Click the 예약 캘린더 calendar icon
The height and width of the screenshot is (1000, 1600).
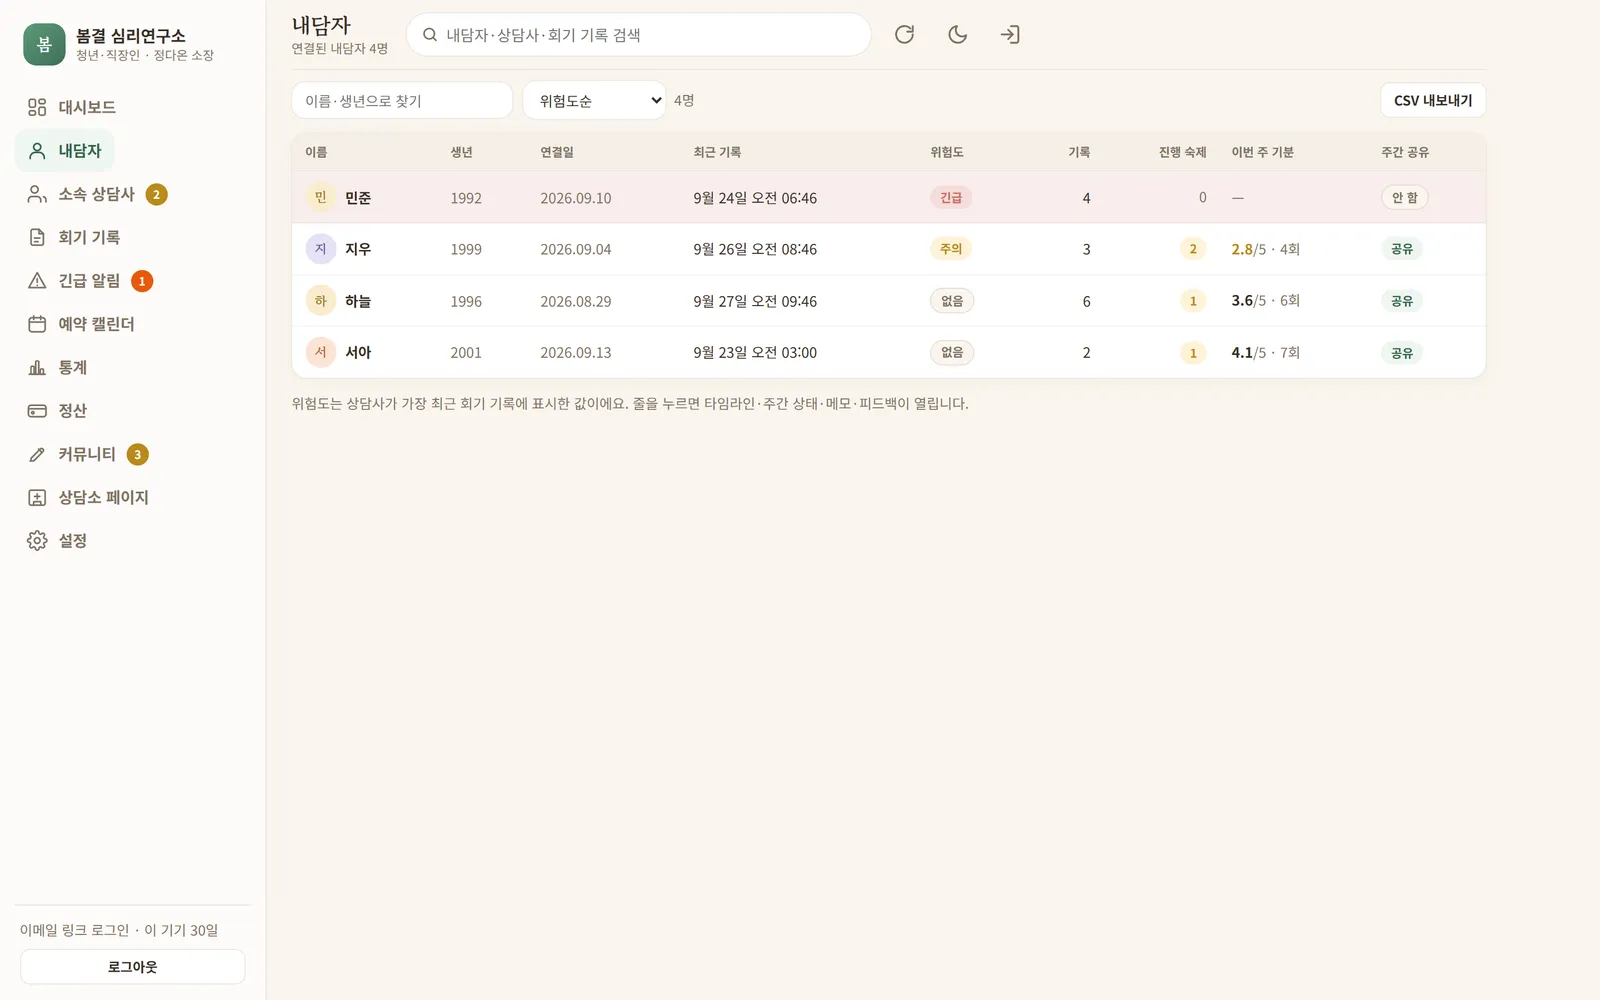37,324
